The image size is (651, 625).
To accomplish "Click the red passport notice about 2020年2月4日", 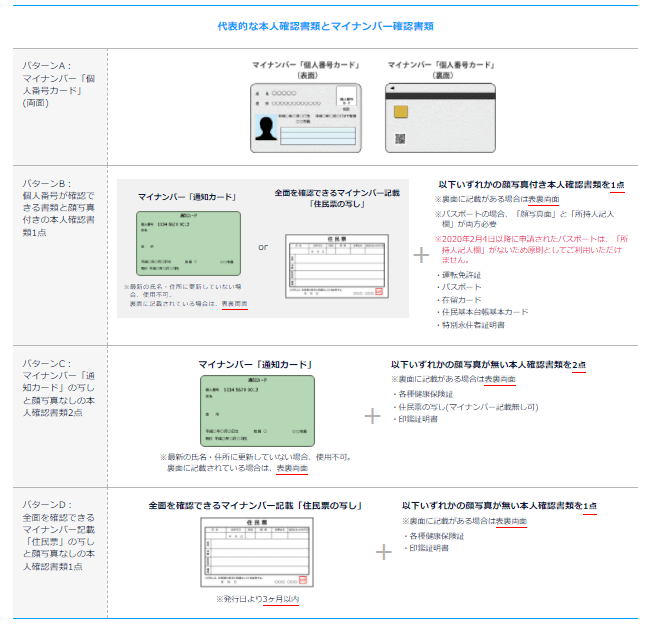I will 531,249.
